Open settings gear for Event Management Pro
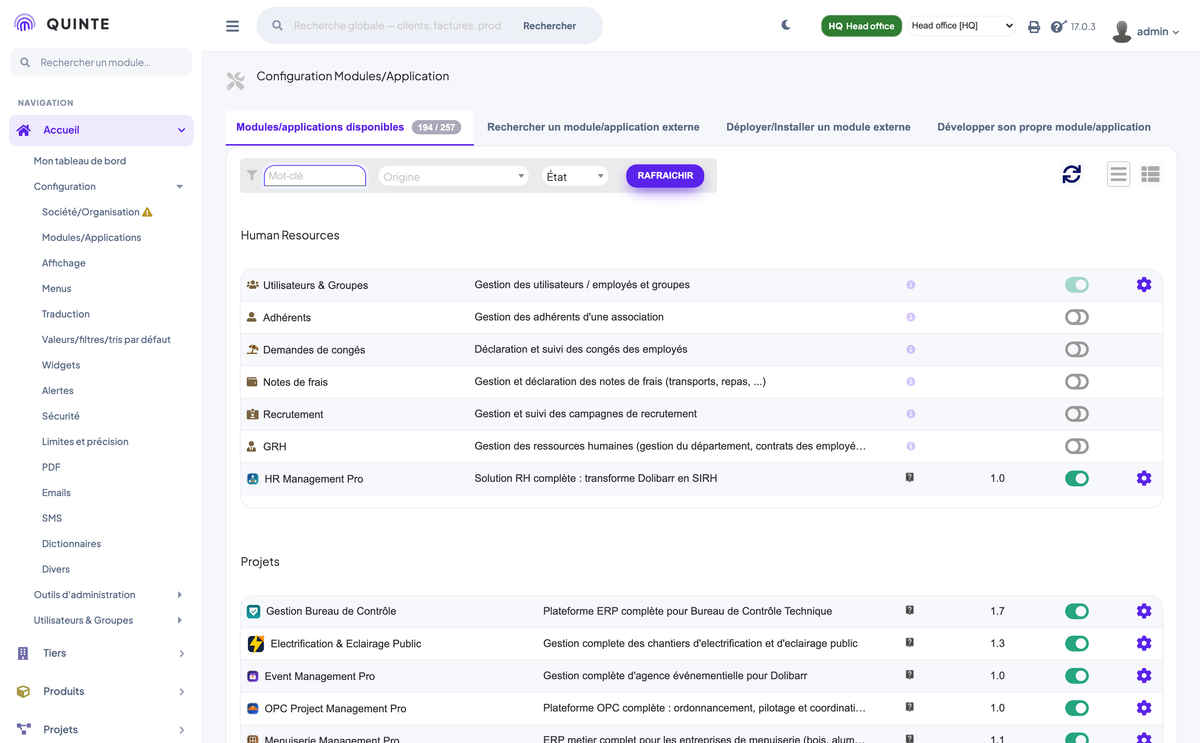Viewport: 1200px width, 743px height. tap(1144, 676)
